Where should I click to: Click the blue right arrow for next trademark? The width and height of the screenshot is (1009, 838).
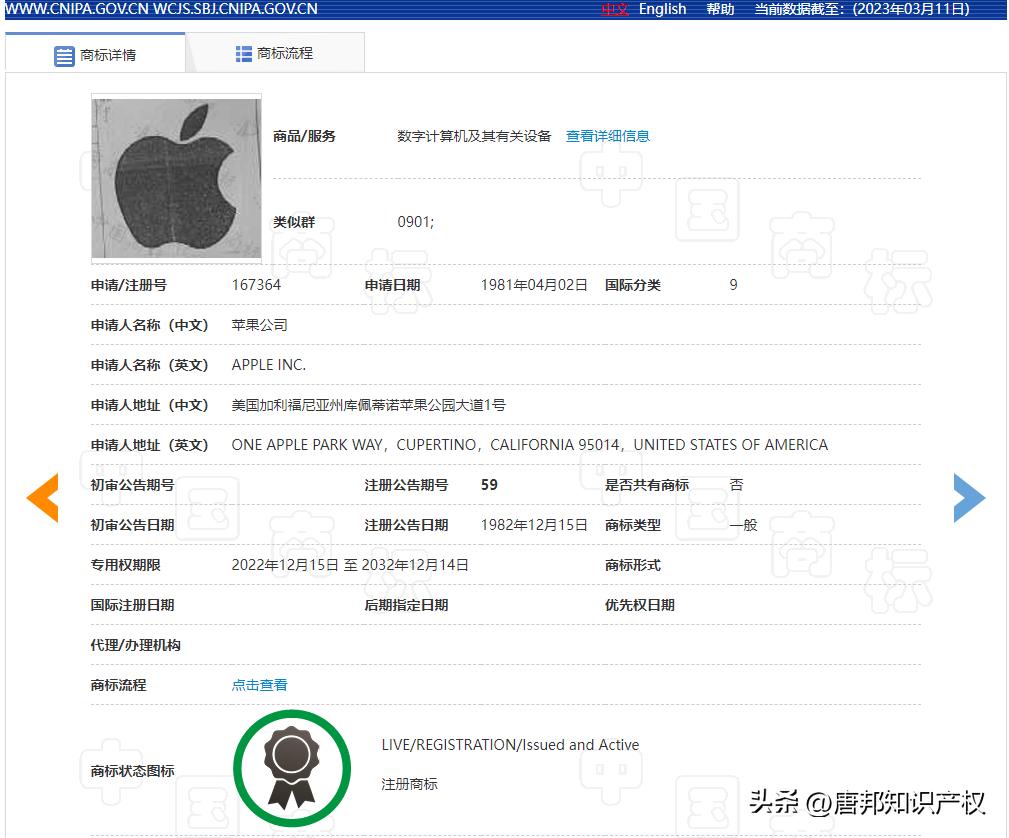[969, 497]
